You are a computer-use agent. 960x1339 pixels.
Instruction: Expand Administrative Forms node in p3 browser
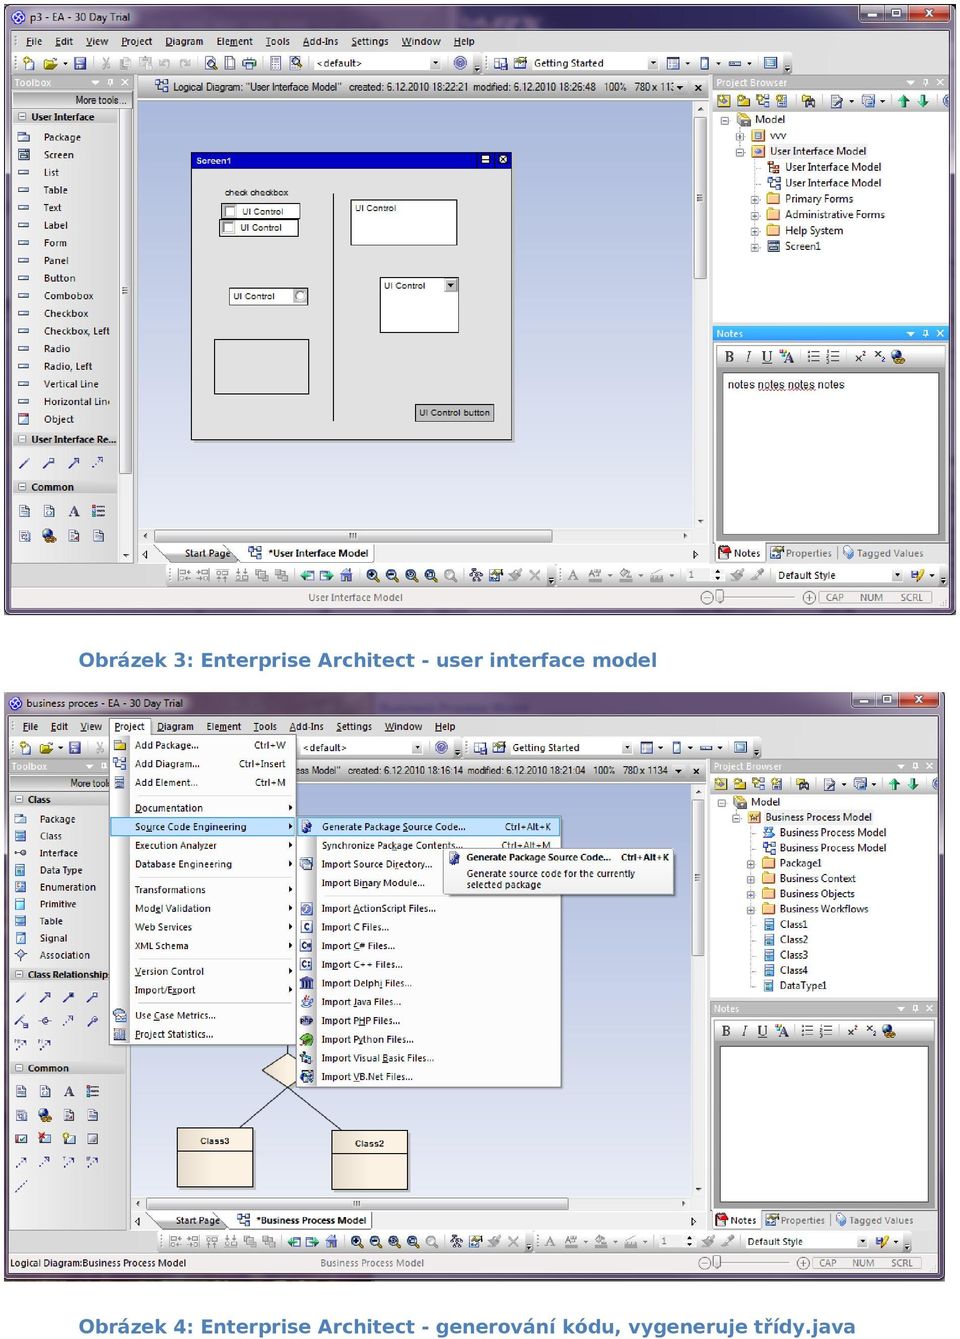click(755, 215)
